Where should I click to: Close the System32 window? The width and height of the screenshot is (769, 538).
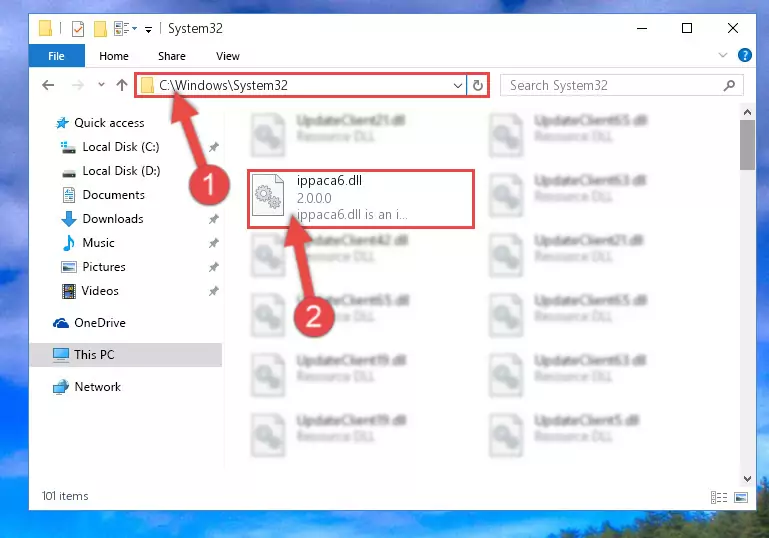pyautogui.click(x=733, y=28)
